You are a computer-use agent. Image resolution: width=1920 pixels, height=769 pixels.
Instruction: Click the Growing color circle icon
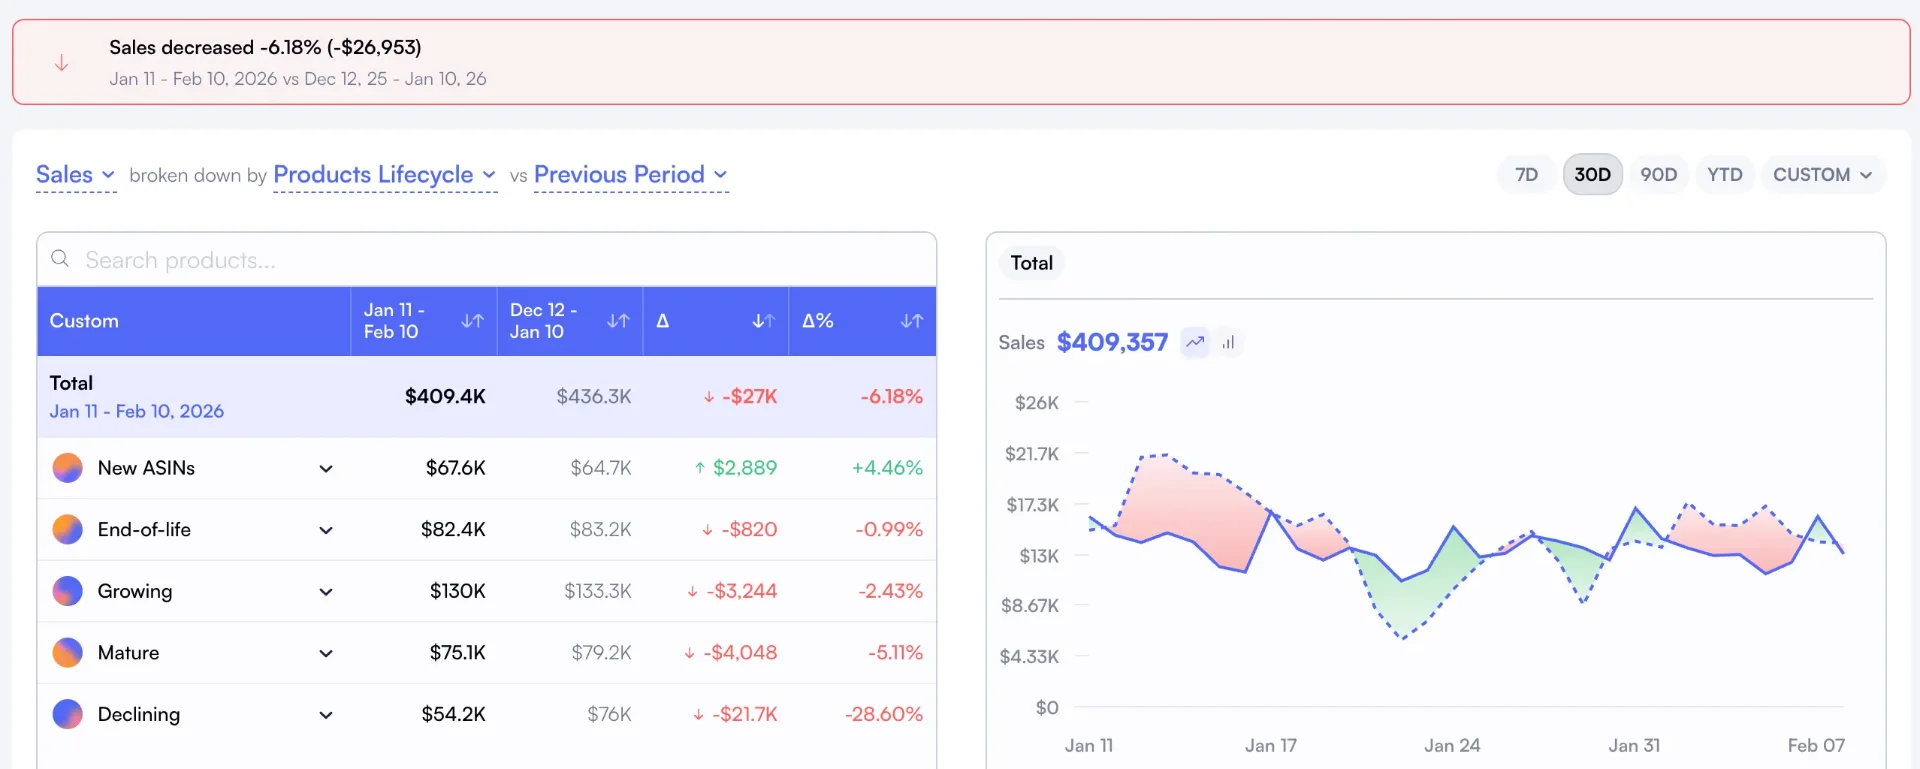tap(67, 591)
